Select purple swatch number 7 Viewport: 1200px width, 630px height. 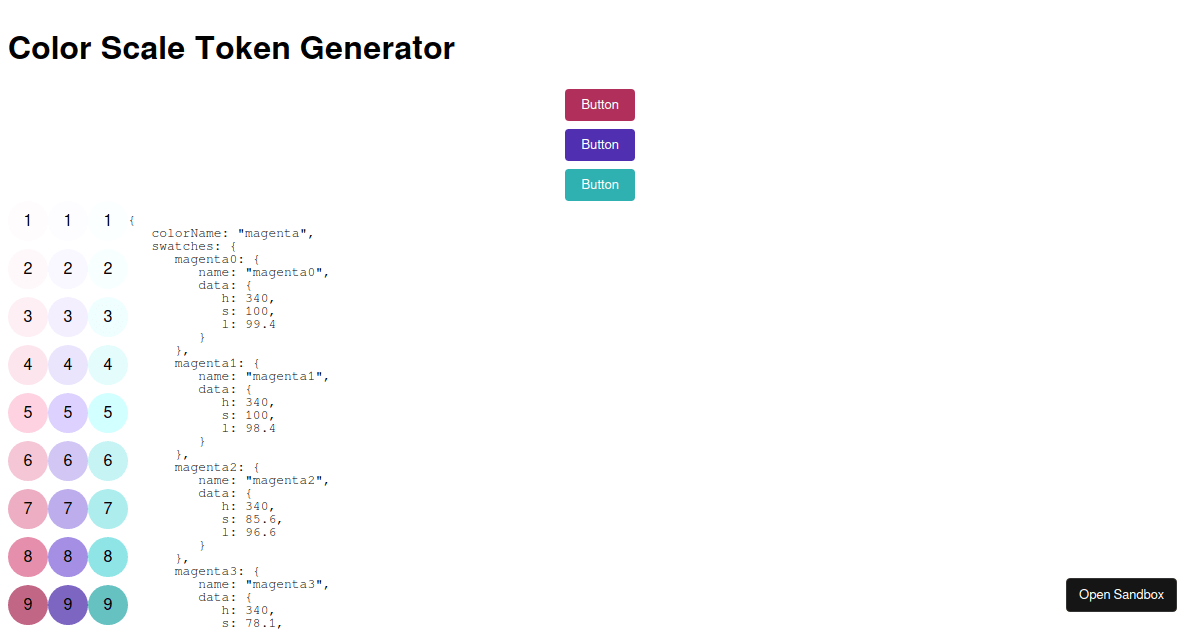click(67, 508)
